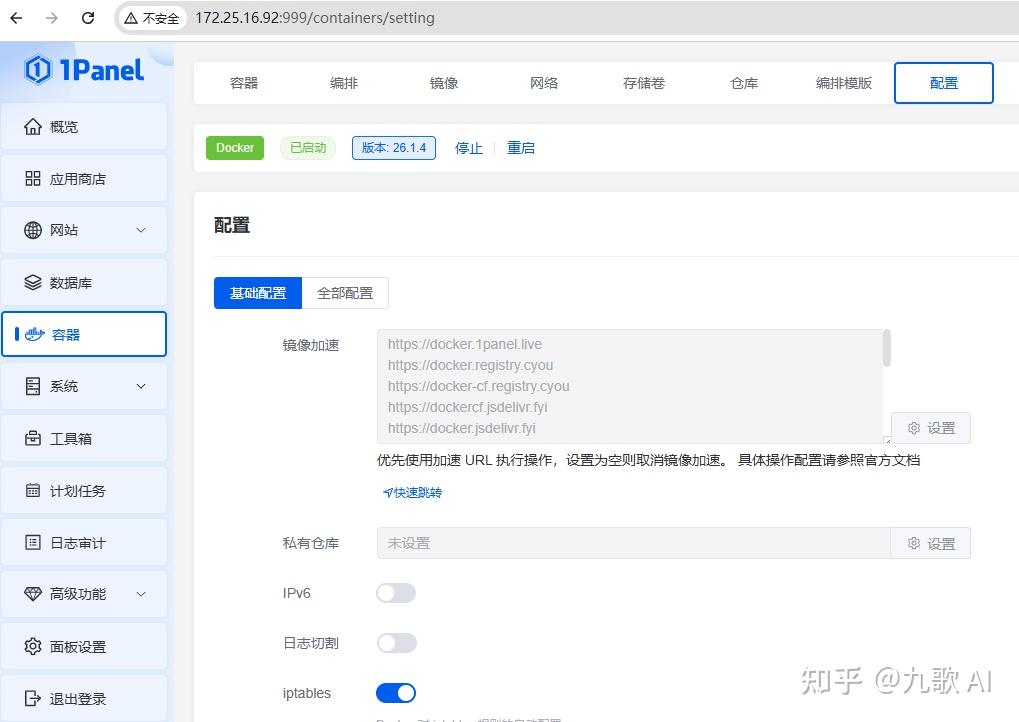This screenshot has height=722, width=1019.
Task: Click the 快速跳转 link
Action: (x=413, y=493)
